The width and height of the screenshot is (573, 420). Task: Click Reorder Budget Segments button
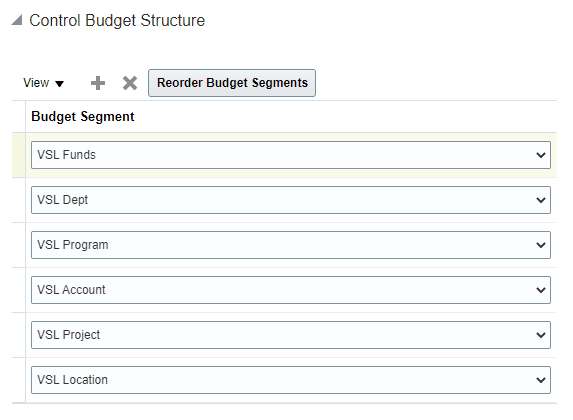[x=232, y=83]
